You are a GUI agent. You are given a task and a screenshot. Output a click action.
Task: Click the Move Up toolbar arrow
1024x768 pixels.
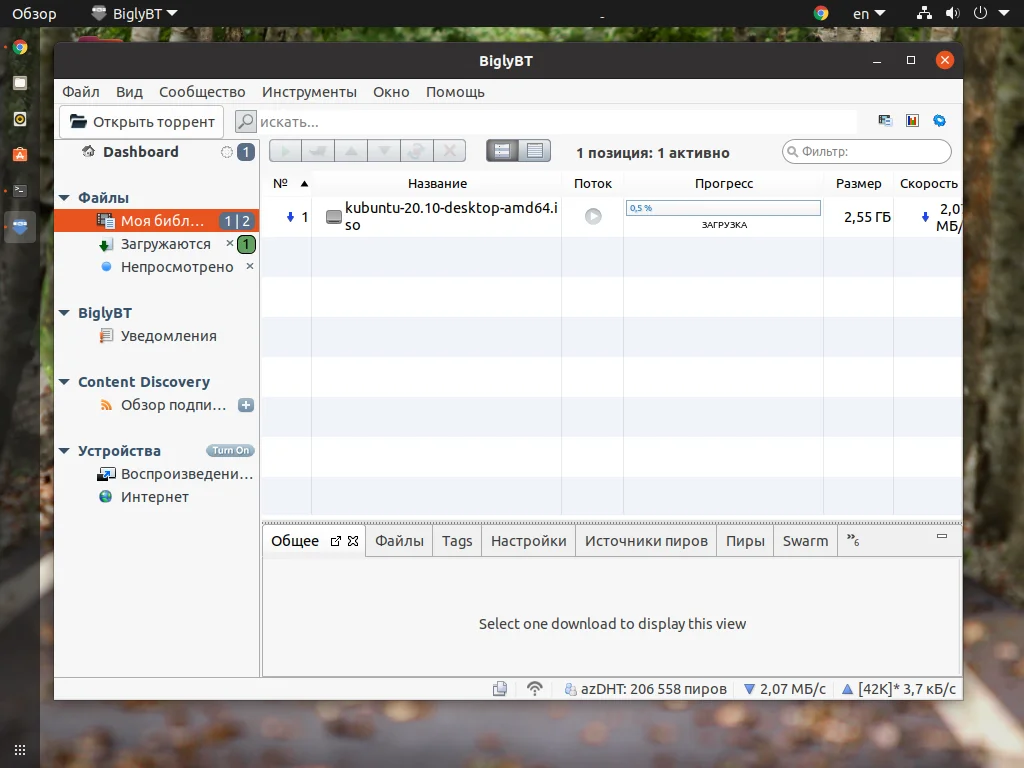(351, 151)
